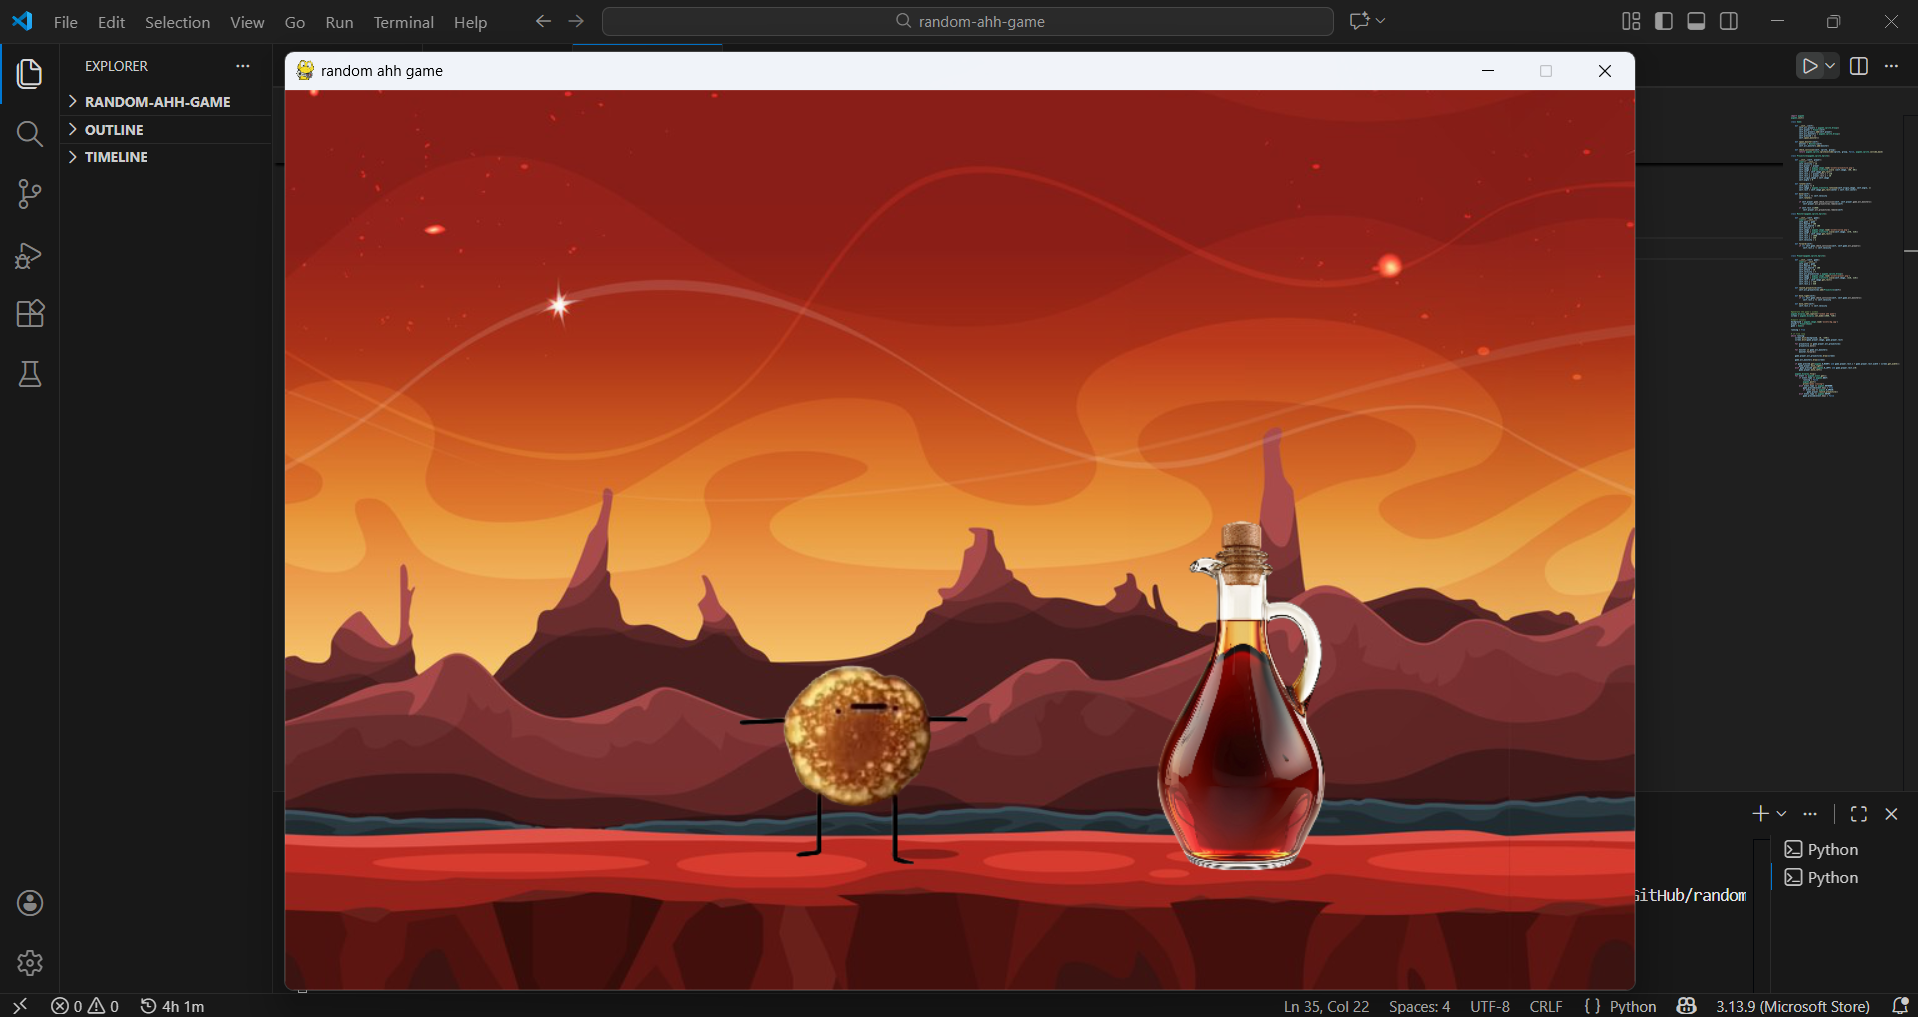Viewport: 1918px width, 1017px height.
Task: Click the Run Python File play button
Action: [1809, 66]
